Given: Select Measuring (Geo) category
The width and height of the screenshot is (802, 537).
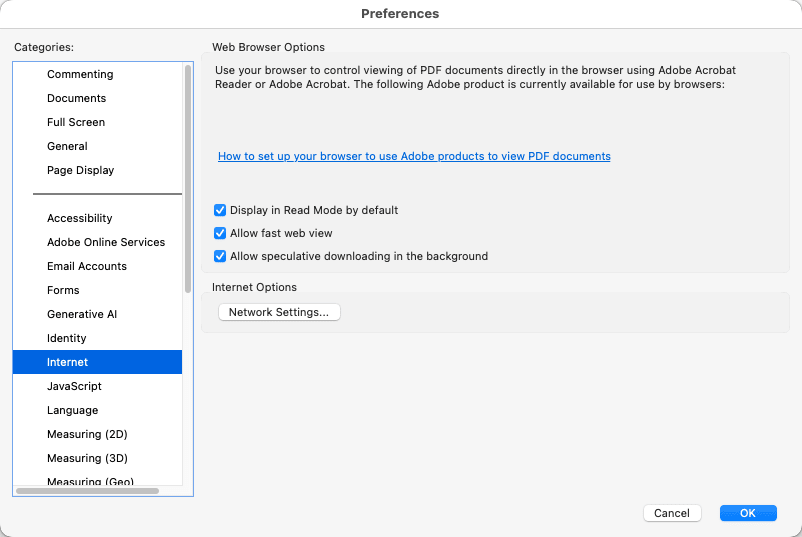Looking at the screenshot, I should tap(97, 480).
